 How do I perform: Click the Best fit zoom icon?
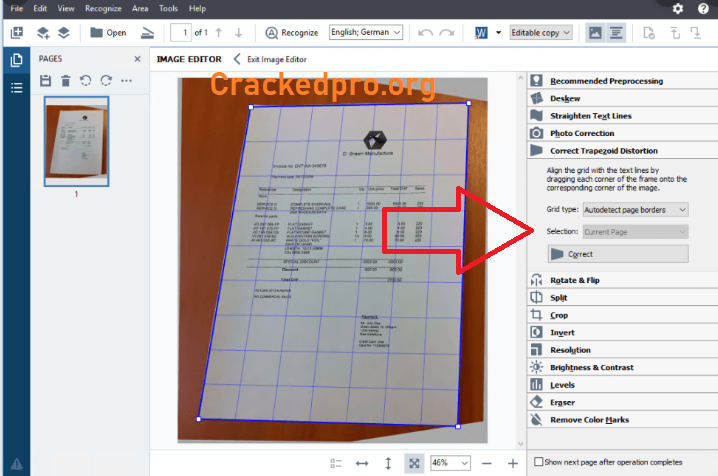tap(412, 463)
